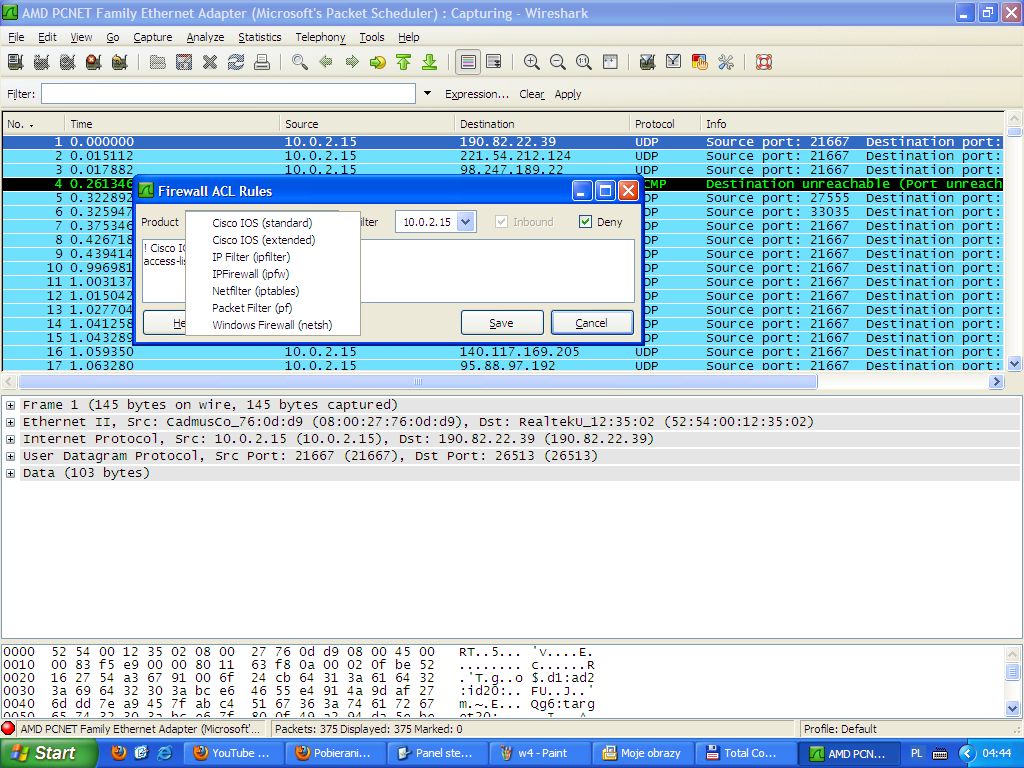Choose Windows Firewall (netsh) option
The width and height of the screenshot is (1024, 768).
272,325
